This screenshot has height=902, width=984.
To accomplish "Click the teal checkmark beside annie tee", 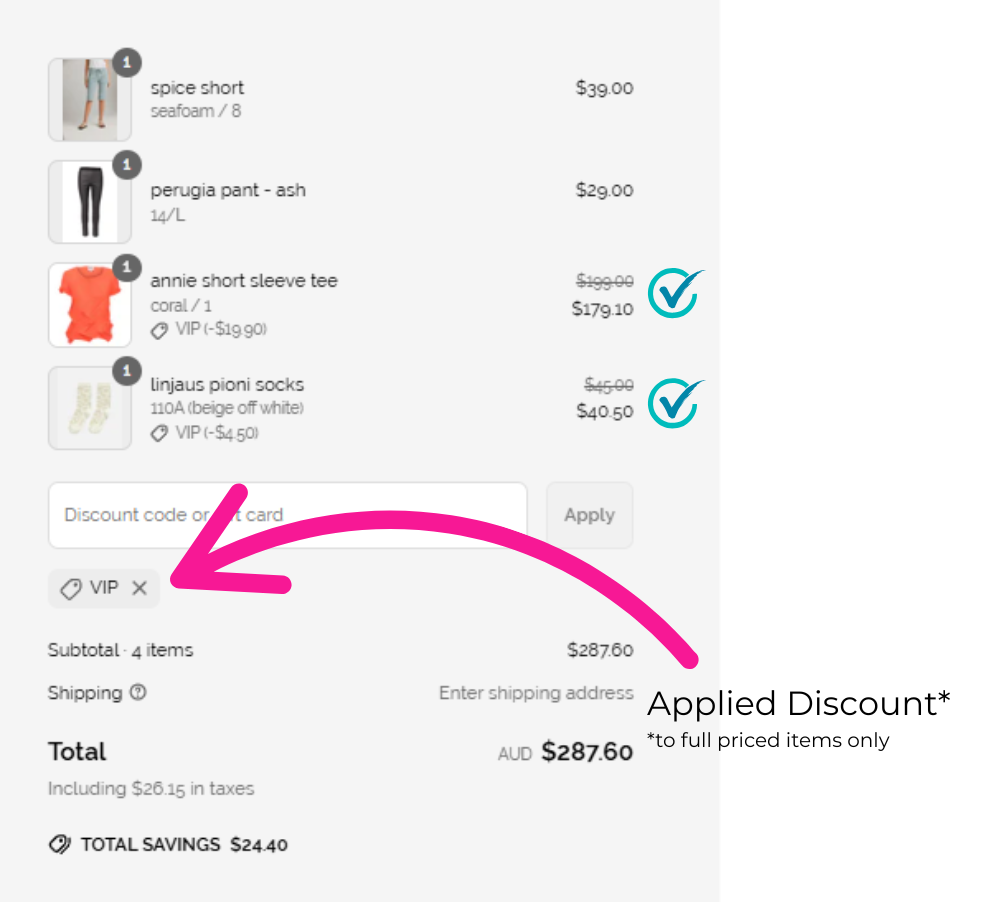I will coord(675,293).
